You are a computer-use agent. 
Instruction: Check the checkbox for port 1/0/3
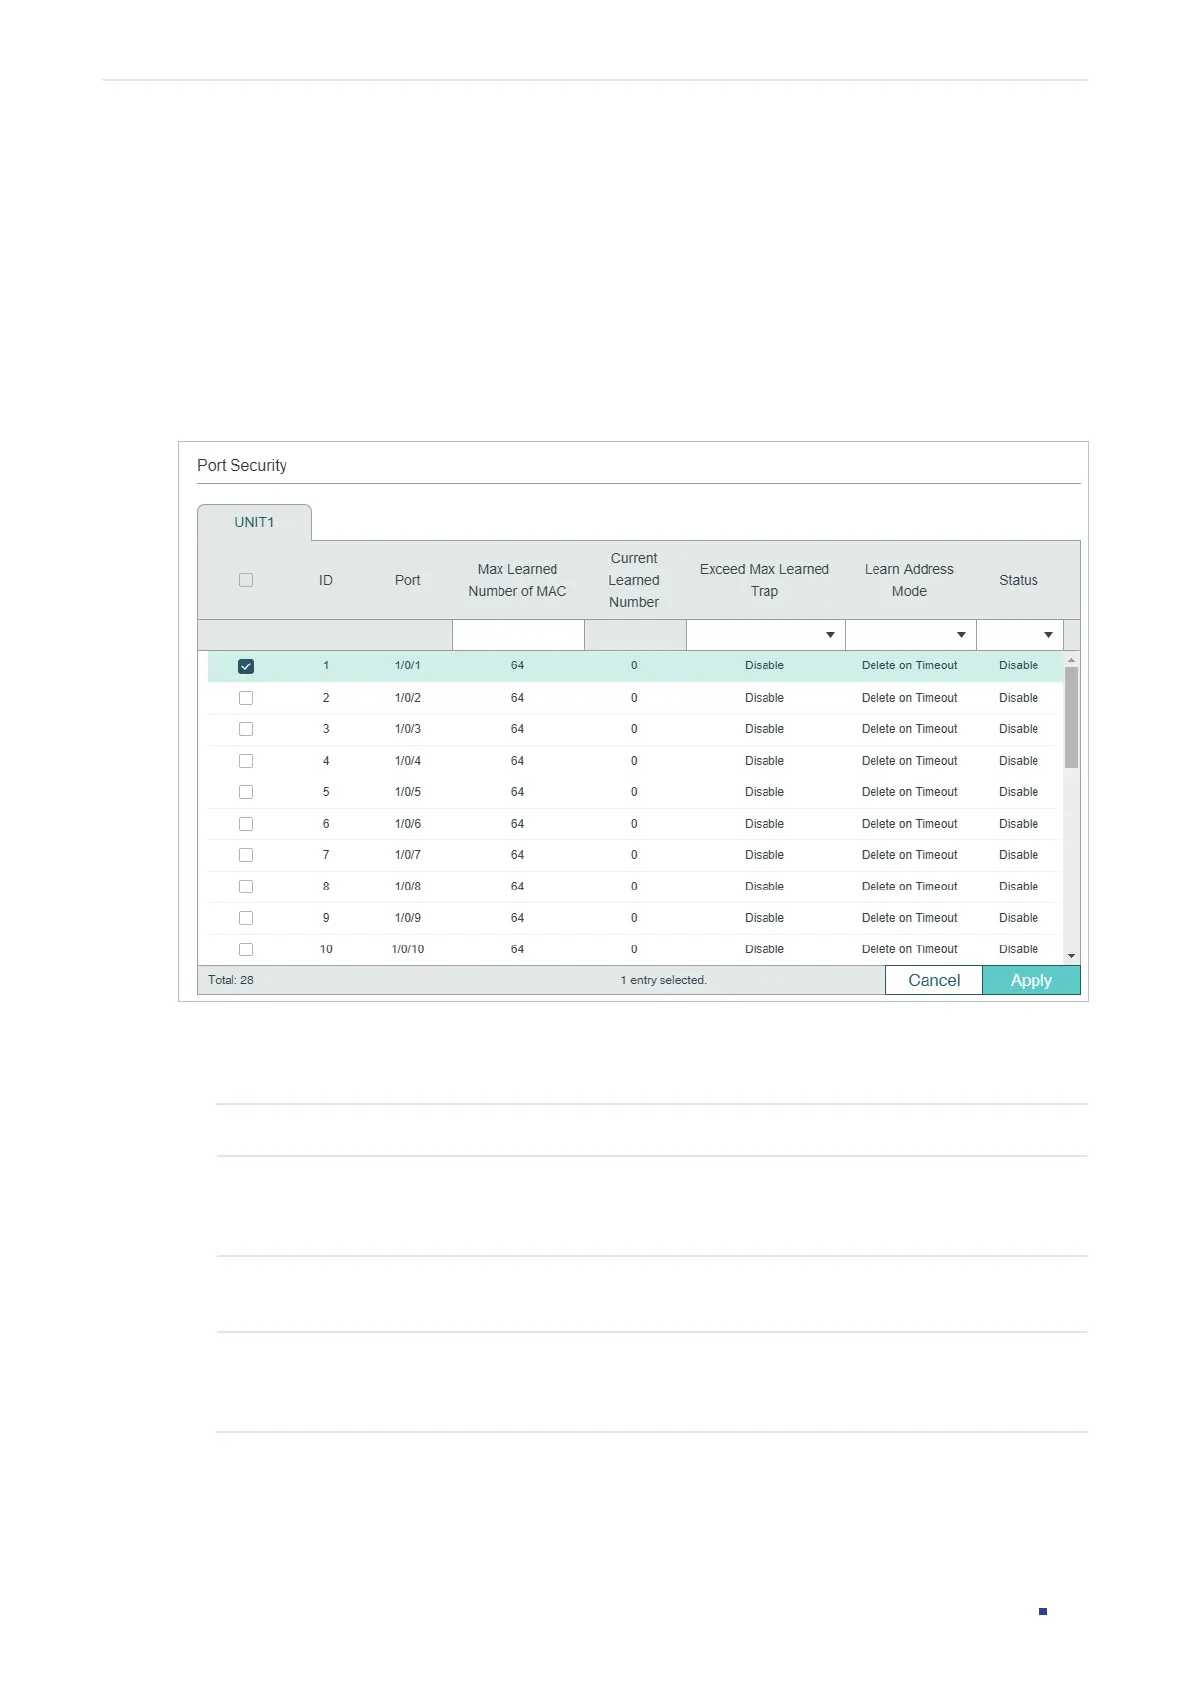pos(246,729)
